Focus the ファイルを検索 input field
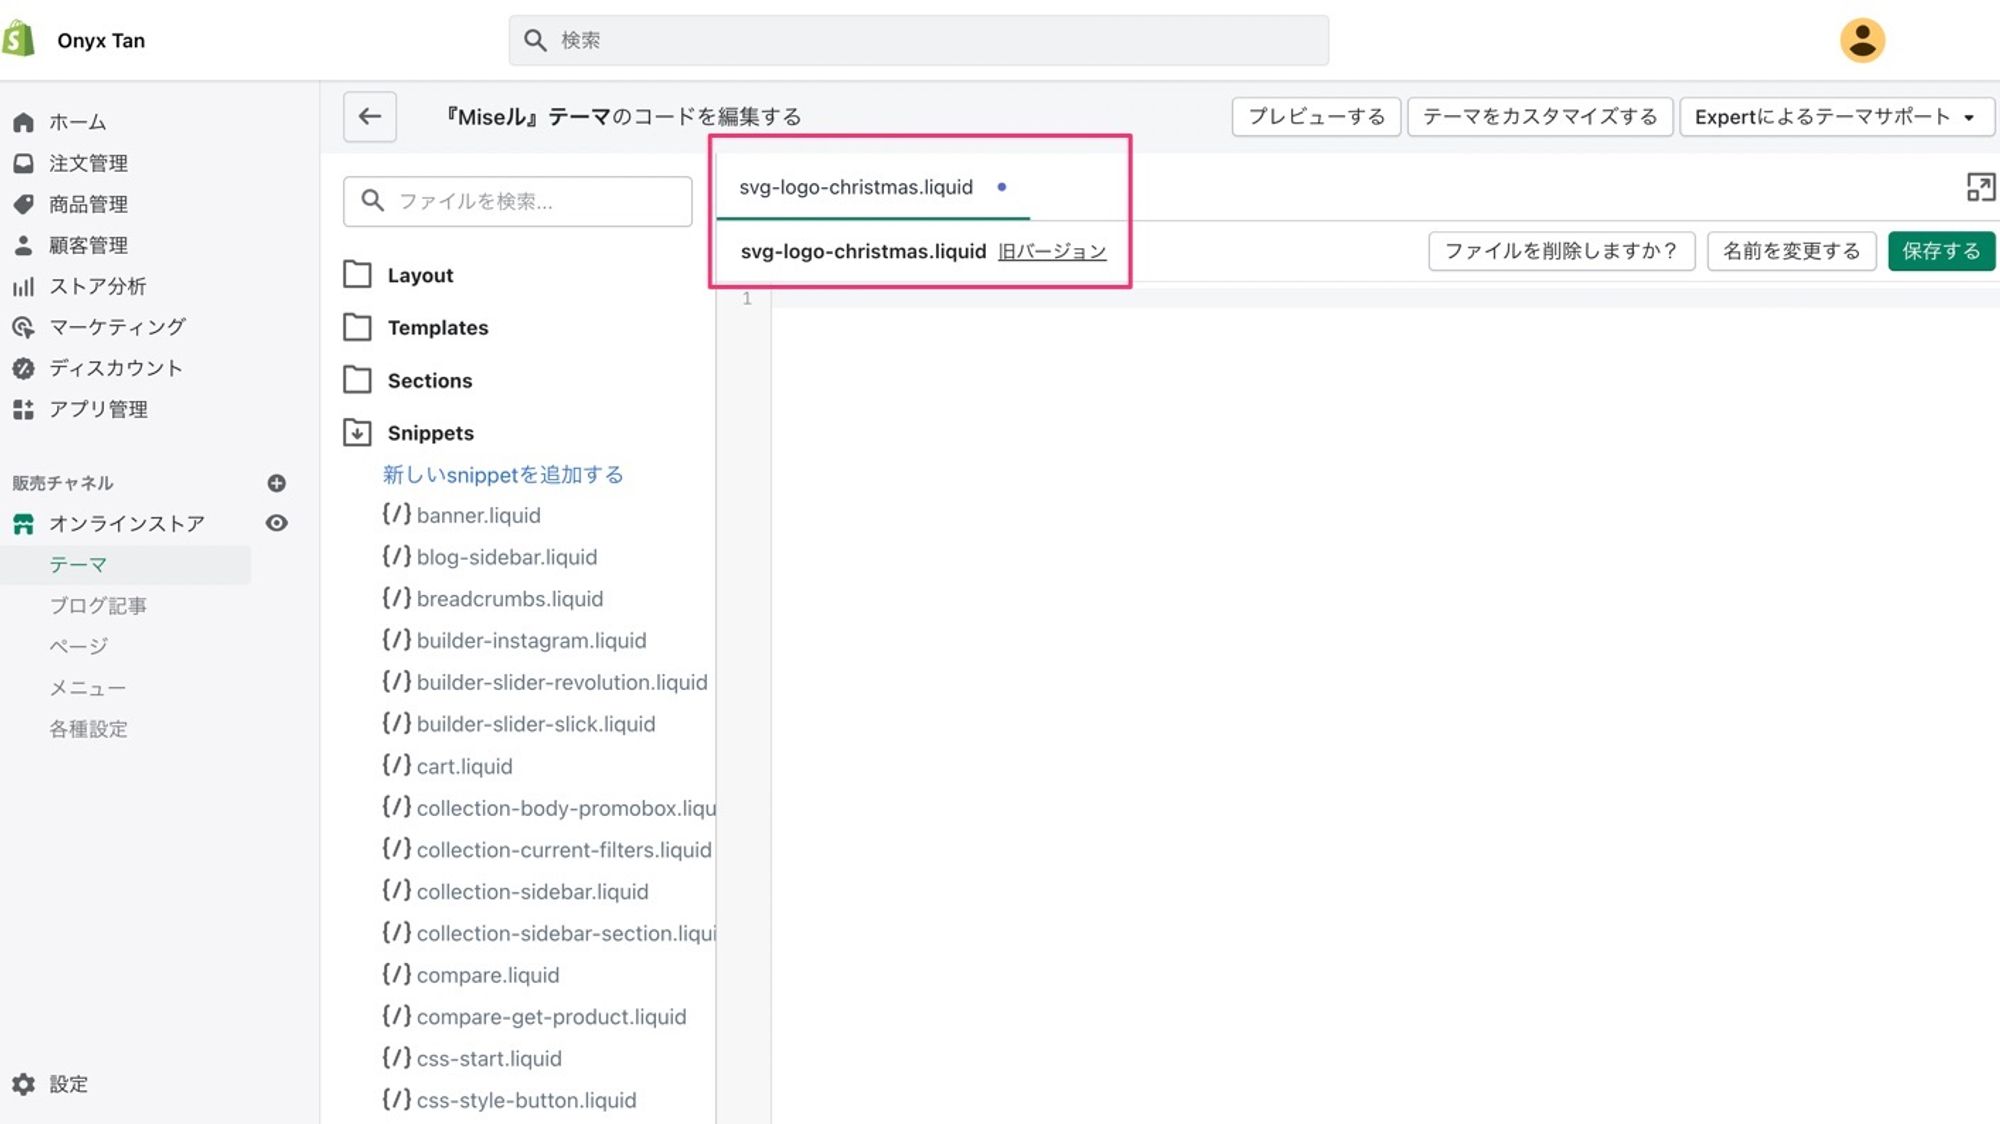 (x=517, y=201)
